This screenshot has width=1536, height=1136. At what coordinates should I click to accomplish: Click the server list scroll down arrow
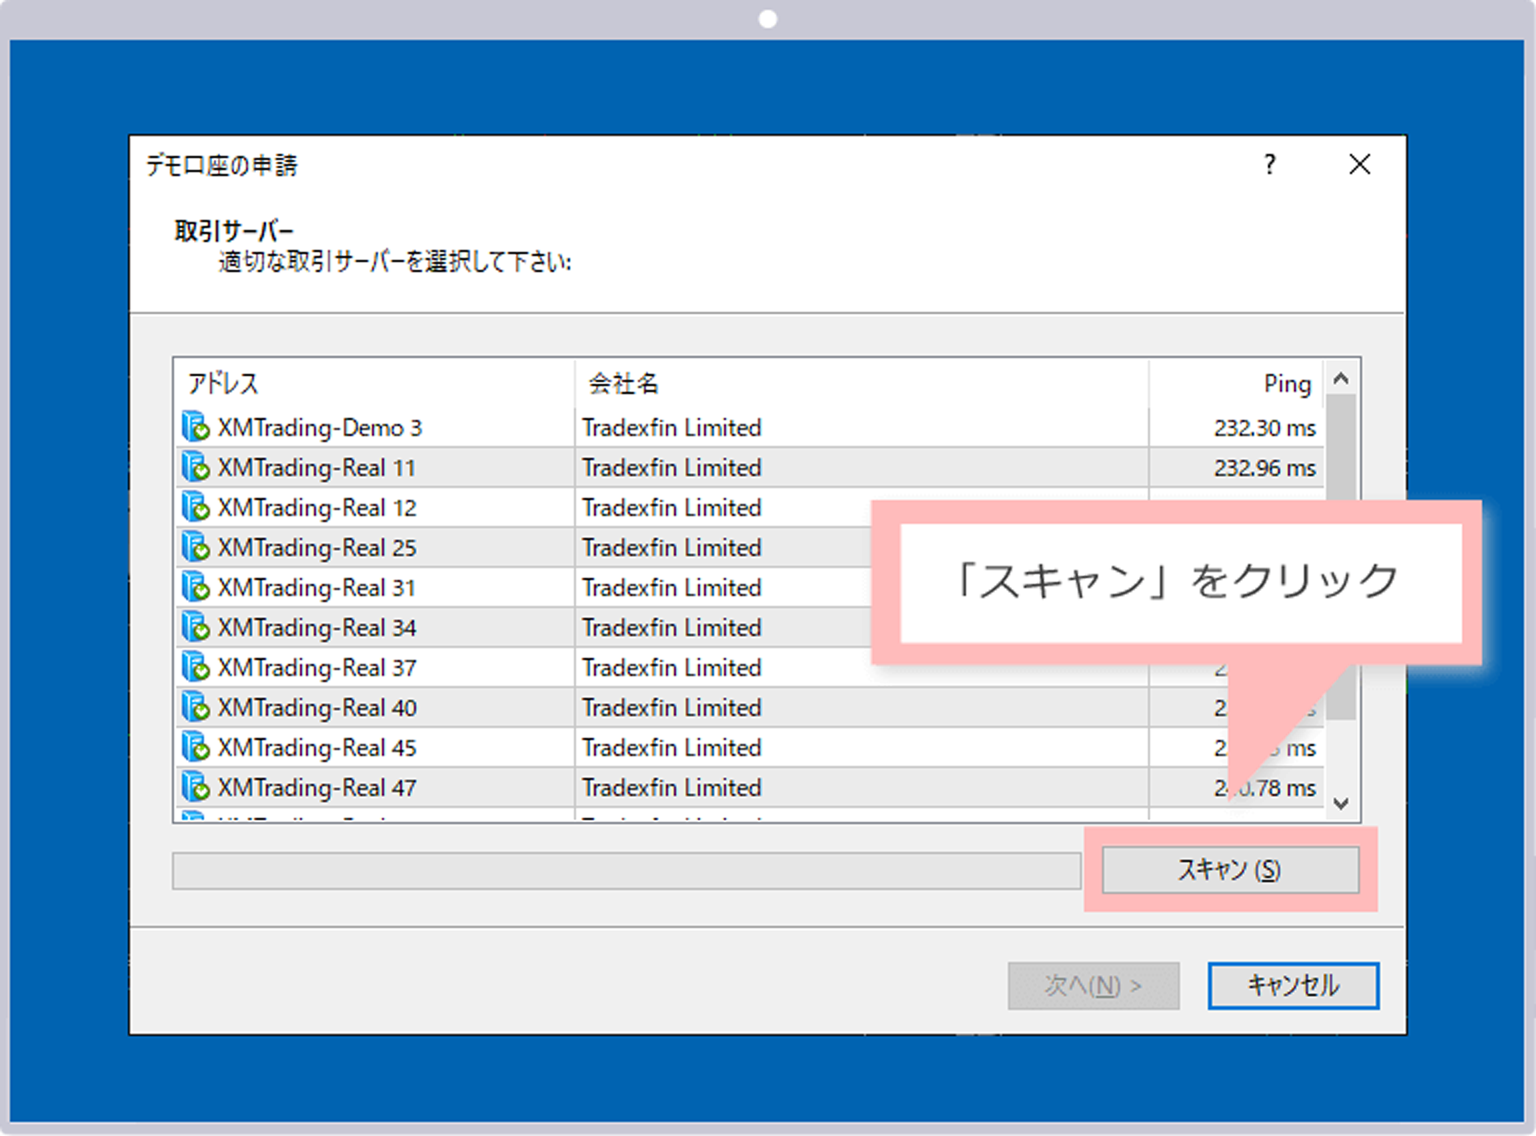tap(1342, 803)
